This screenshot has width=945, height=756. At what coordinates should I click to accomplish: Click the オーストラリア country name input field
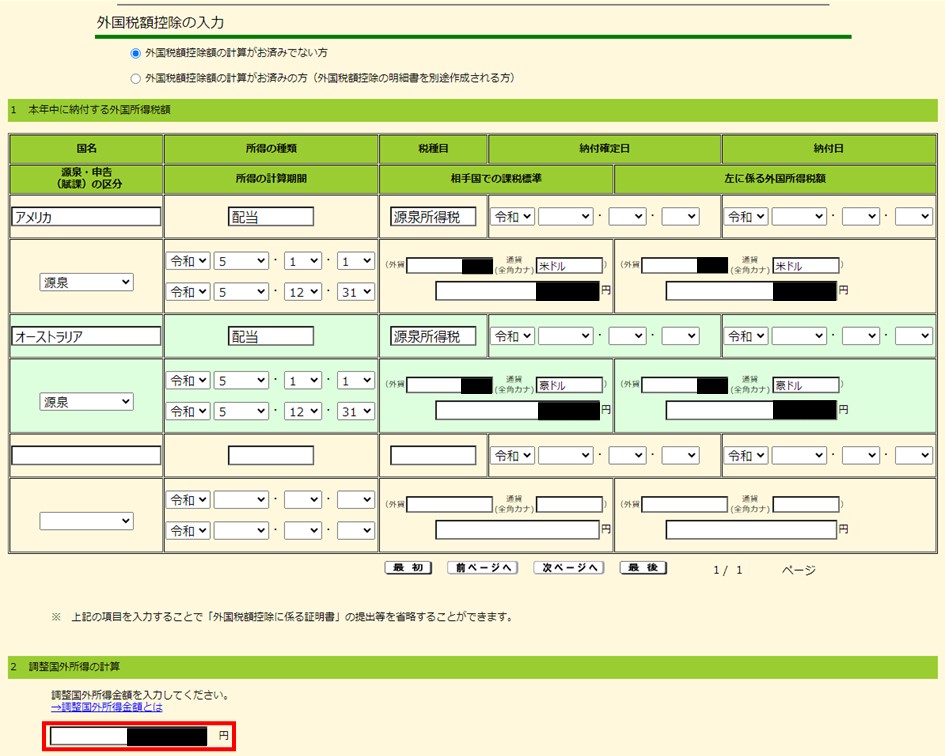85,335
